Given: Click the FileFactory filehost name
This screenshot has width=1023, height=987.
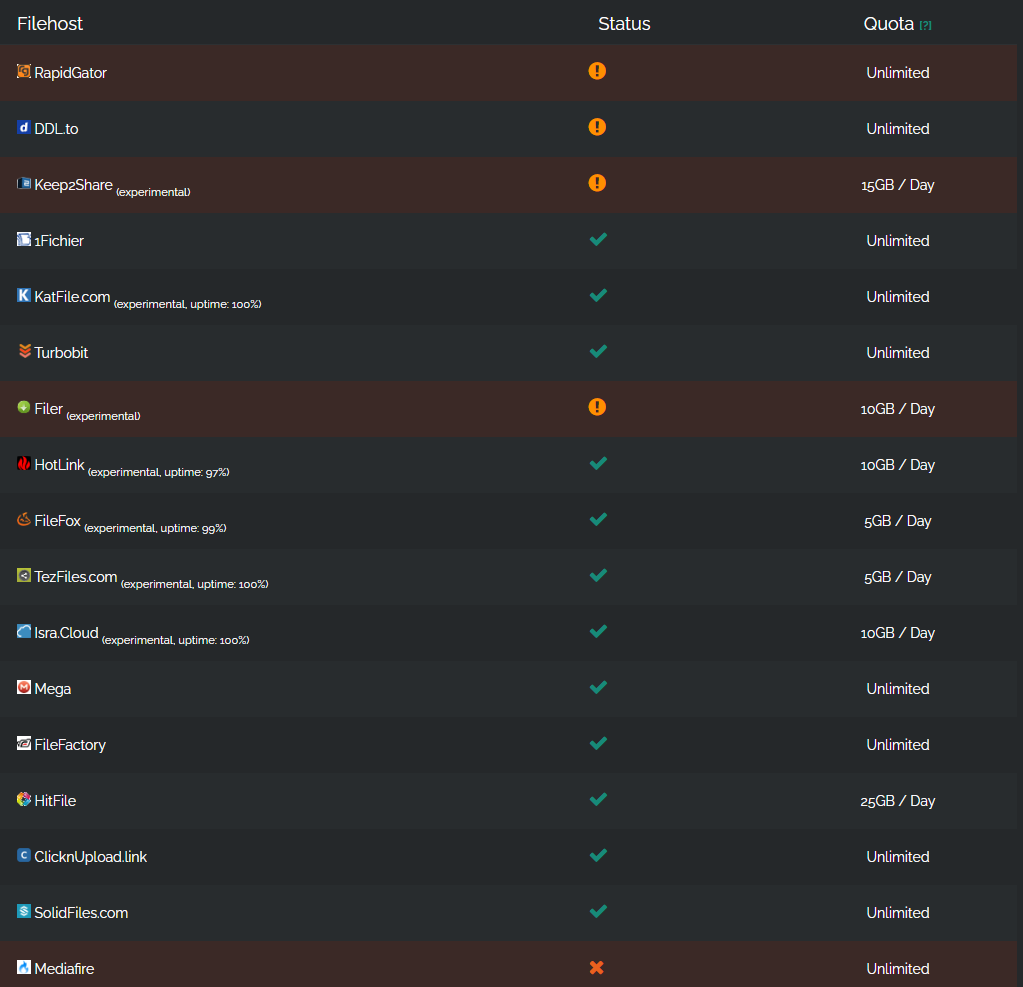Looking at the screenshot, I should (x=70, y=744).
